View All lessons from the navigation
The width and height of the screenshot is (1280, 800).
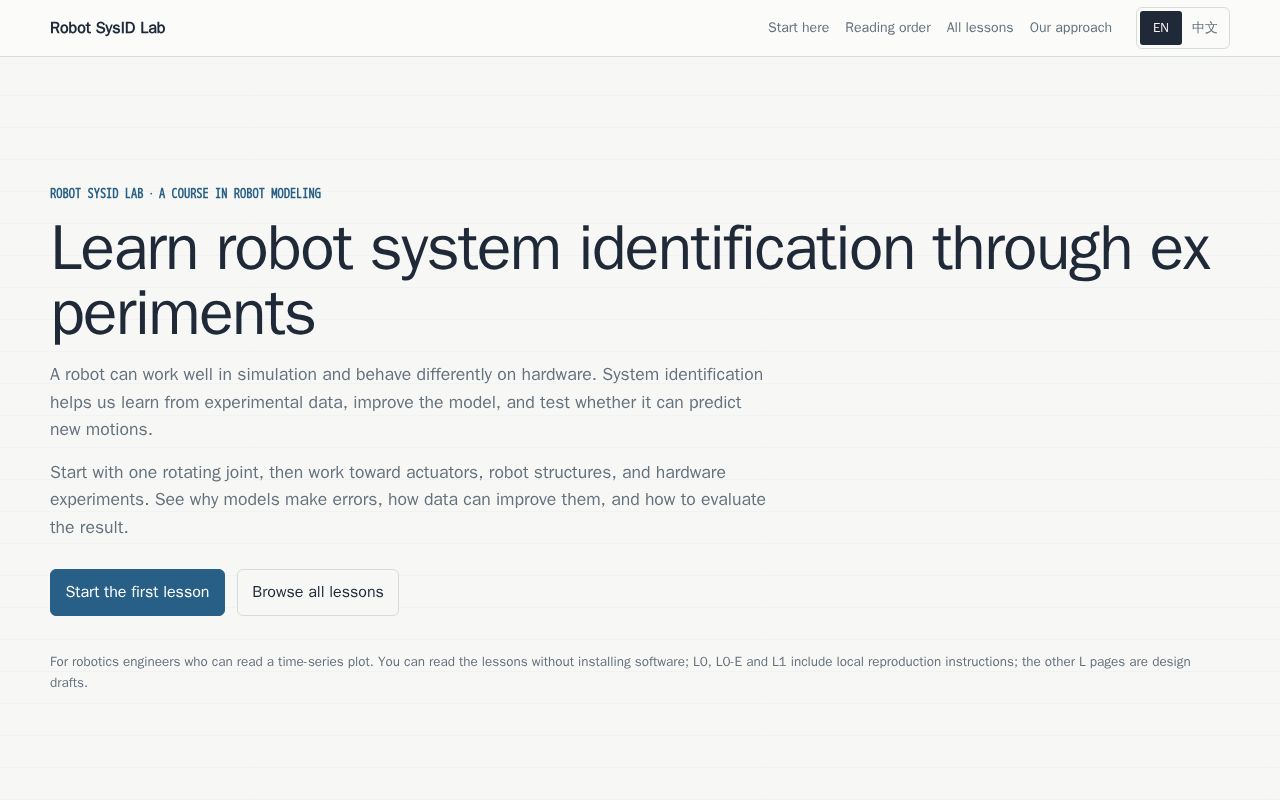point(980,28)
